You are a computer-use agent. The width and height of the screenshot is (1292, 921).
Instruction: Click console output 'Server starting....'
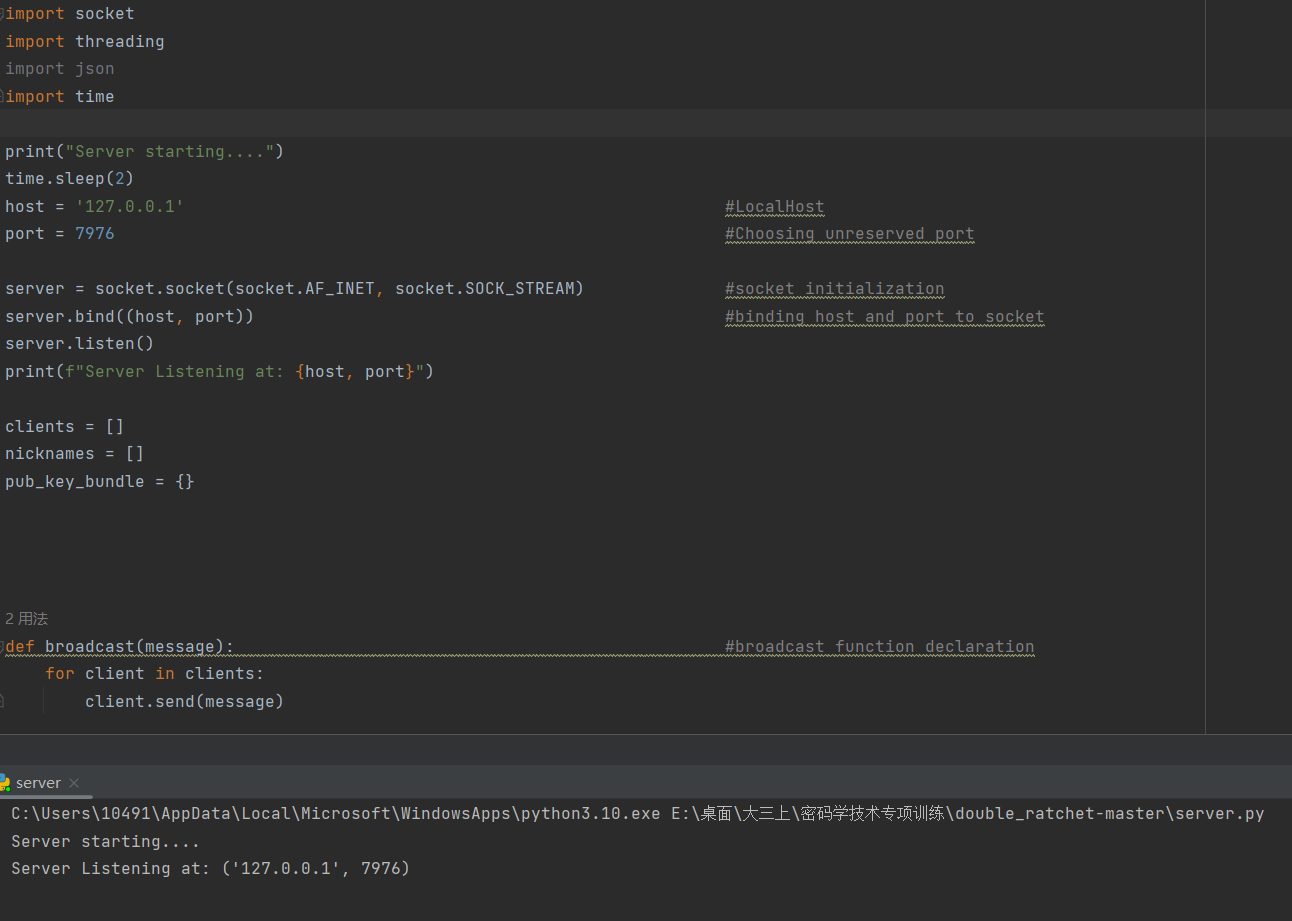(106, 842)
